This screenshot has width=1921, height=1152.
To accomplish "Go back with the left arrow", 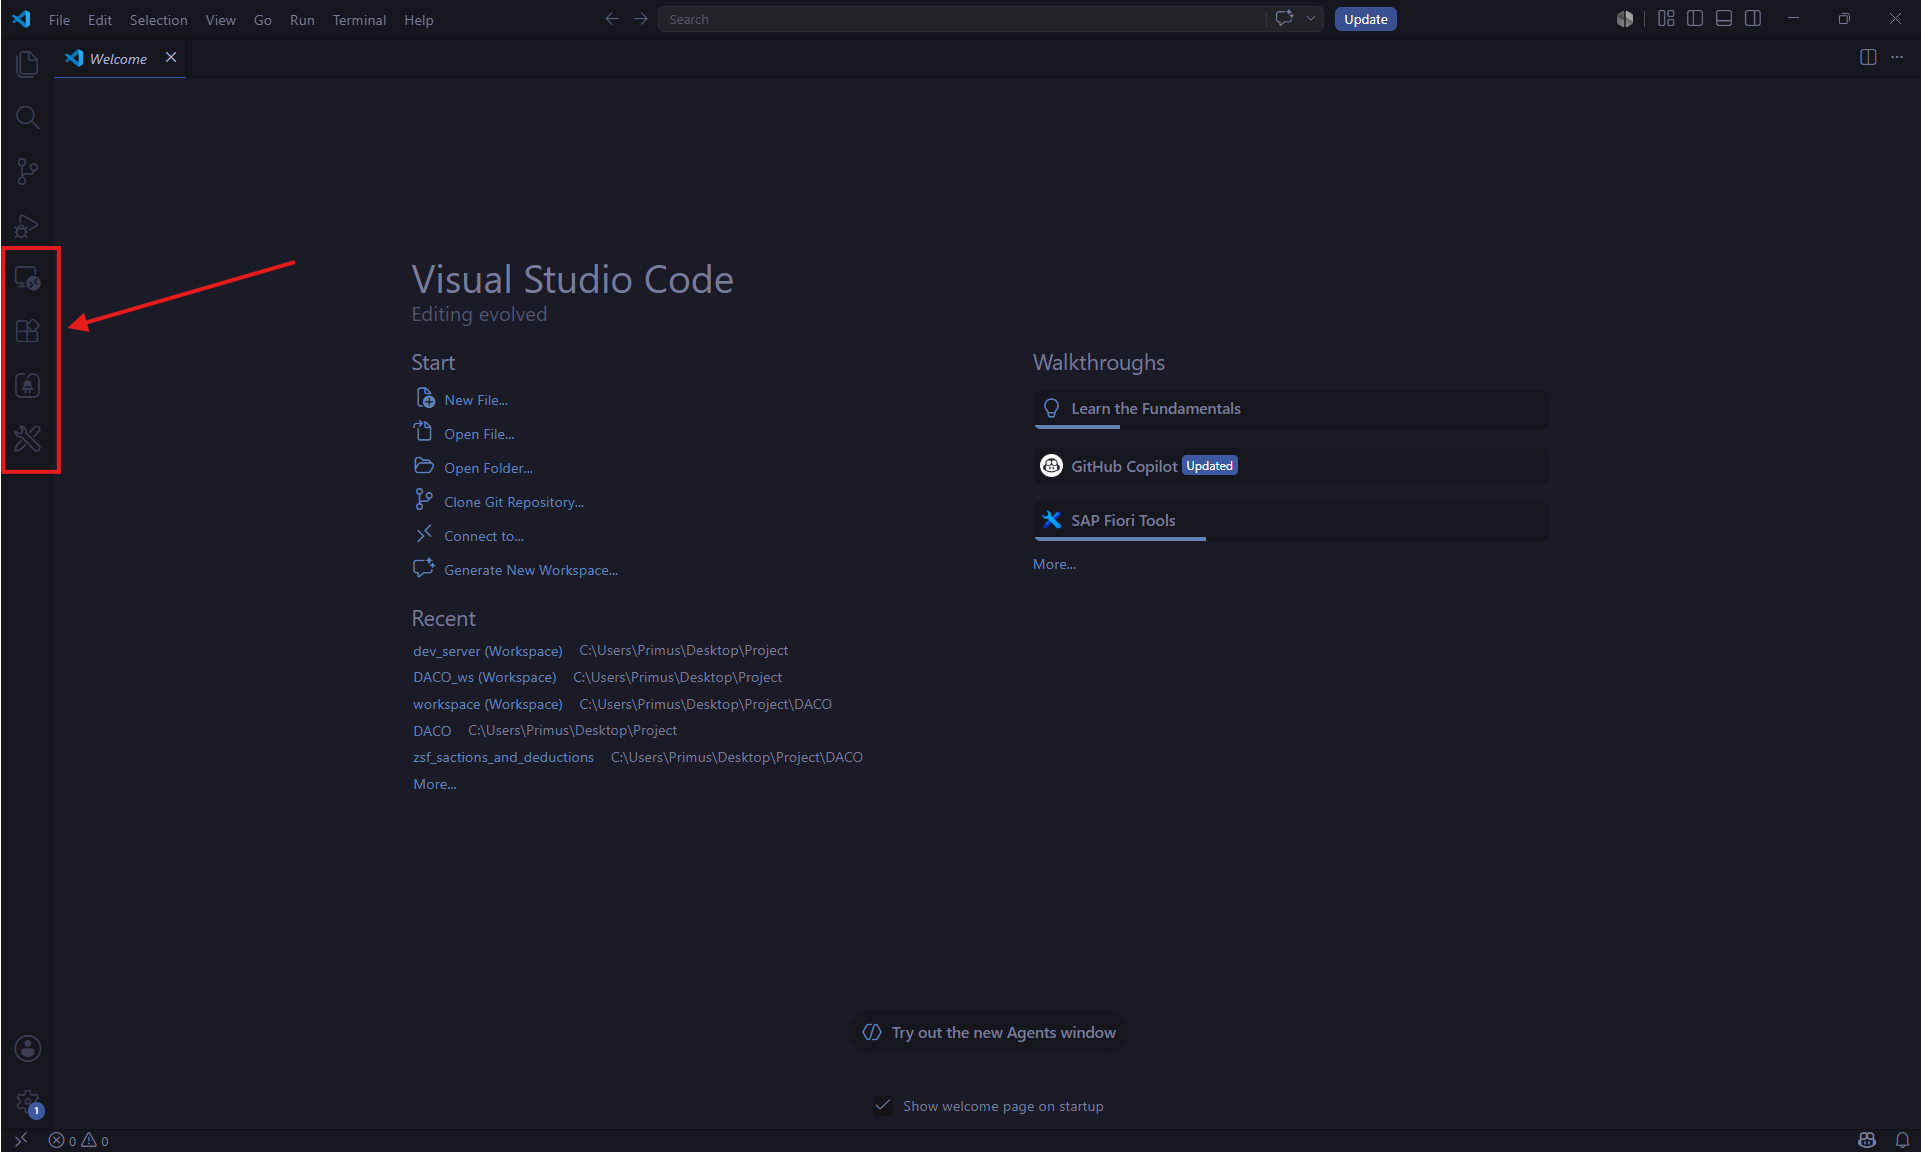I will click(x=612, y=19).
